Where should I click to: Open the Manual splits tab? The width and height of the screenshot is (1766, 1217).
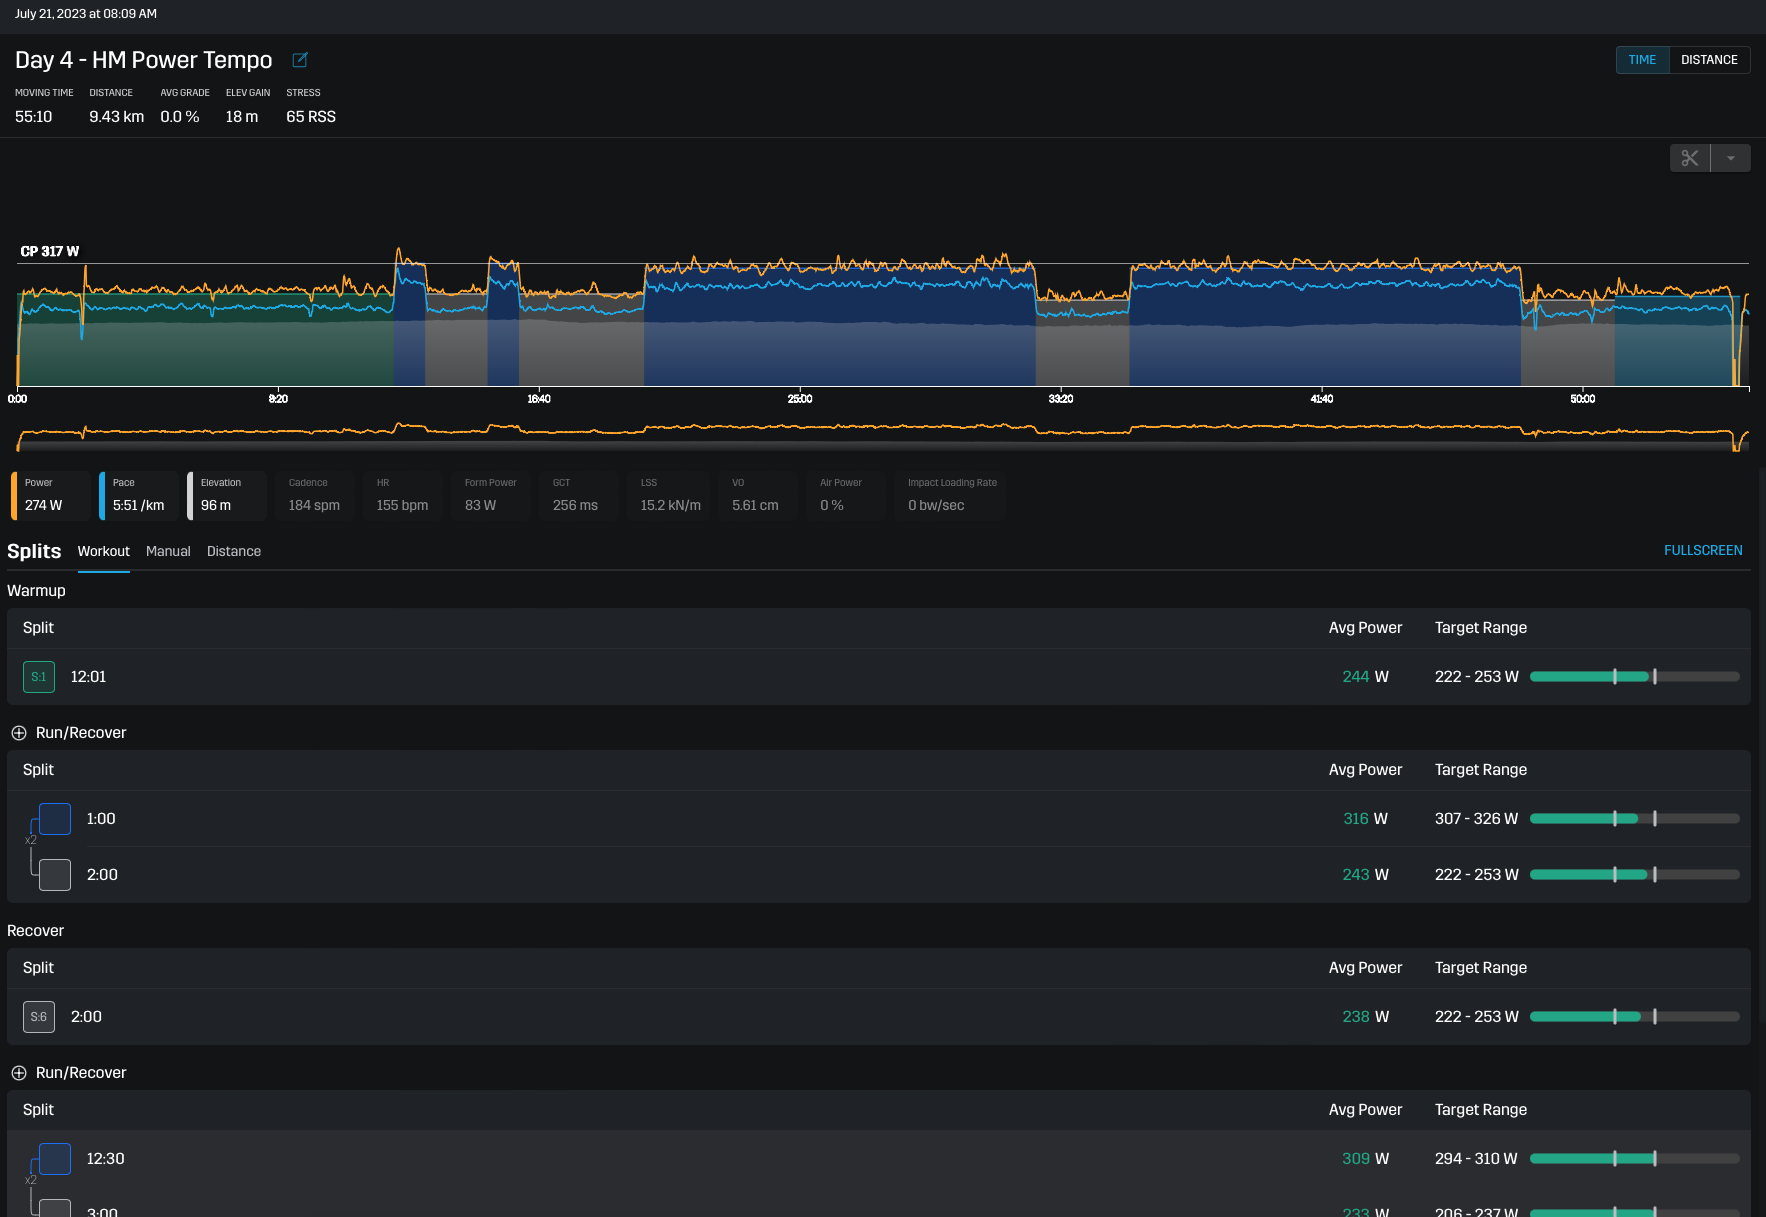click(x=168, y=552)
